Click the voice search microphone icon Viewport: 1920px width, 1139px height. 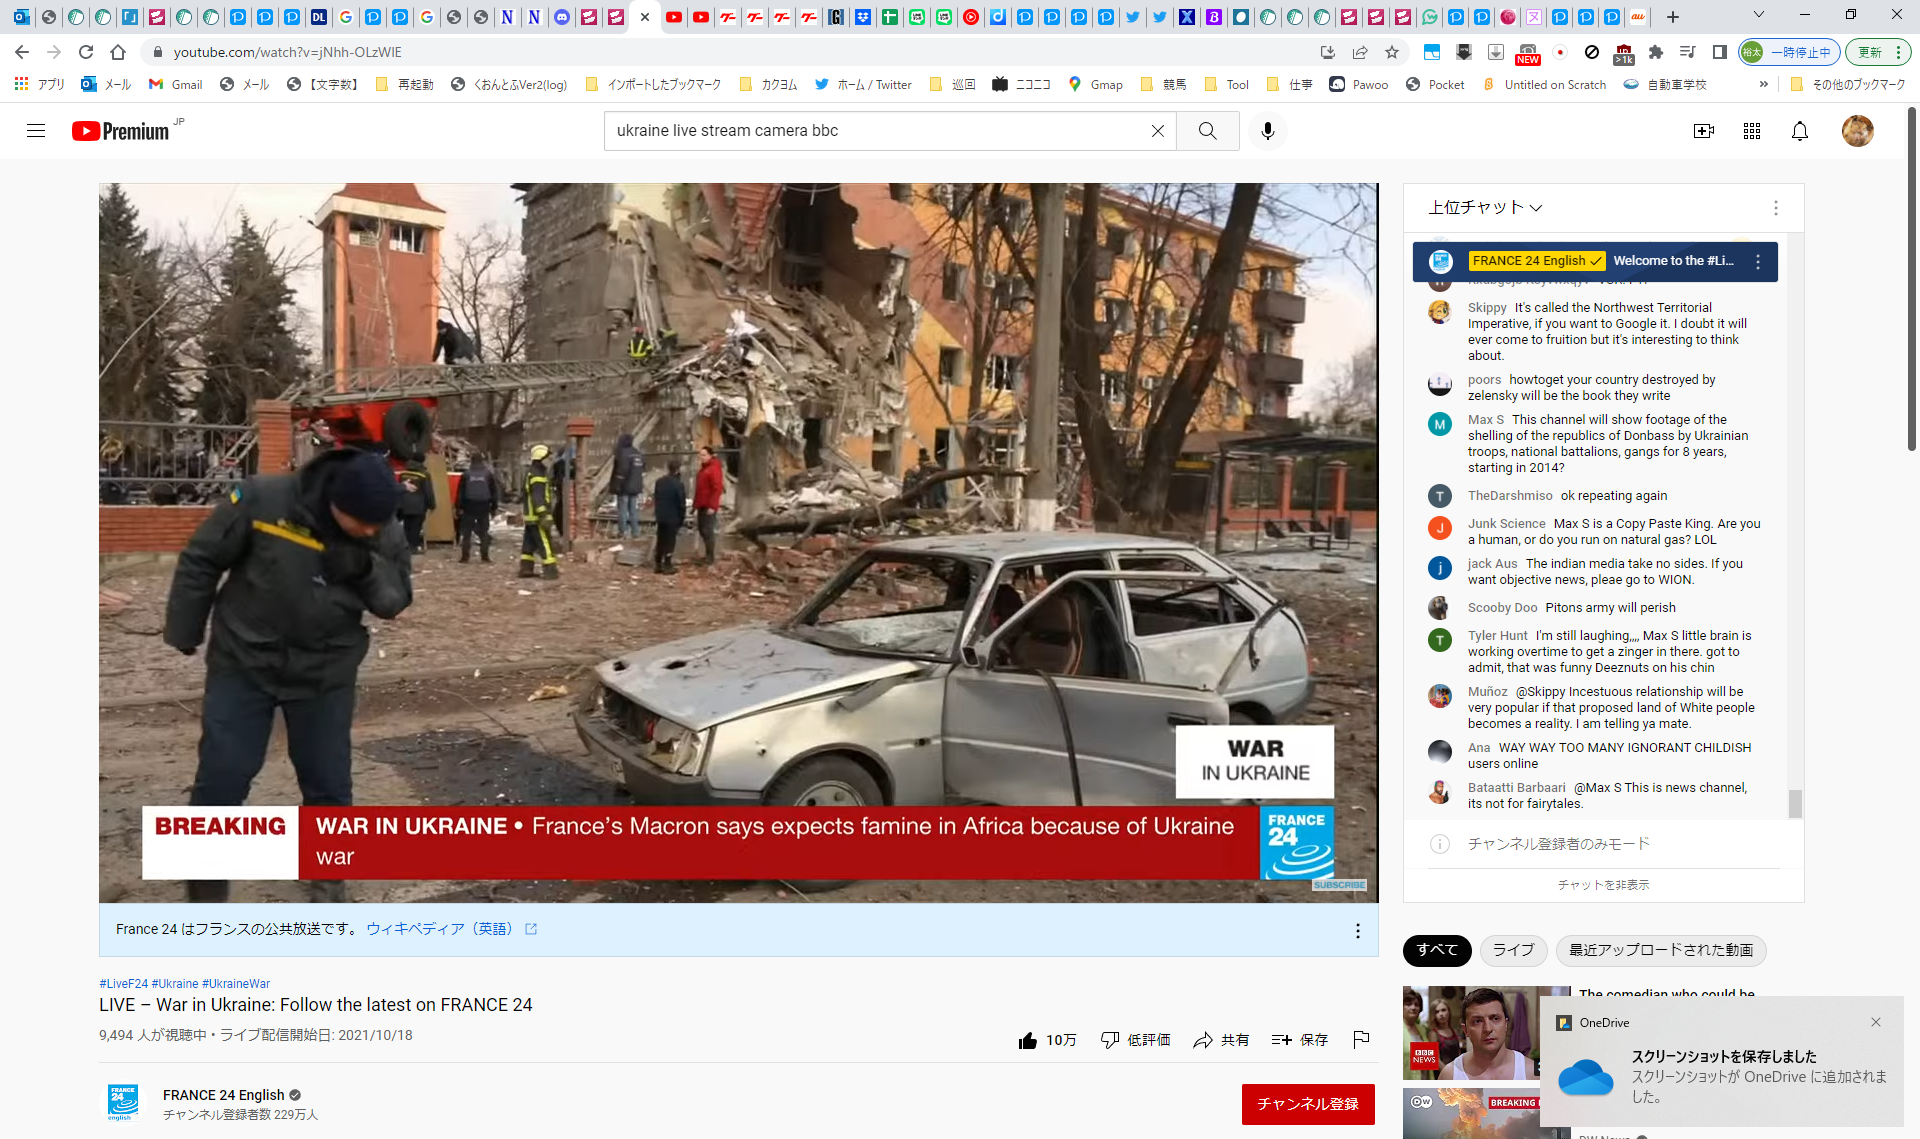[x=1267, y=131]
